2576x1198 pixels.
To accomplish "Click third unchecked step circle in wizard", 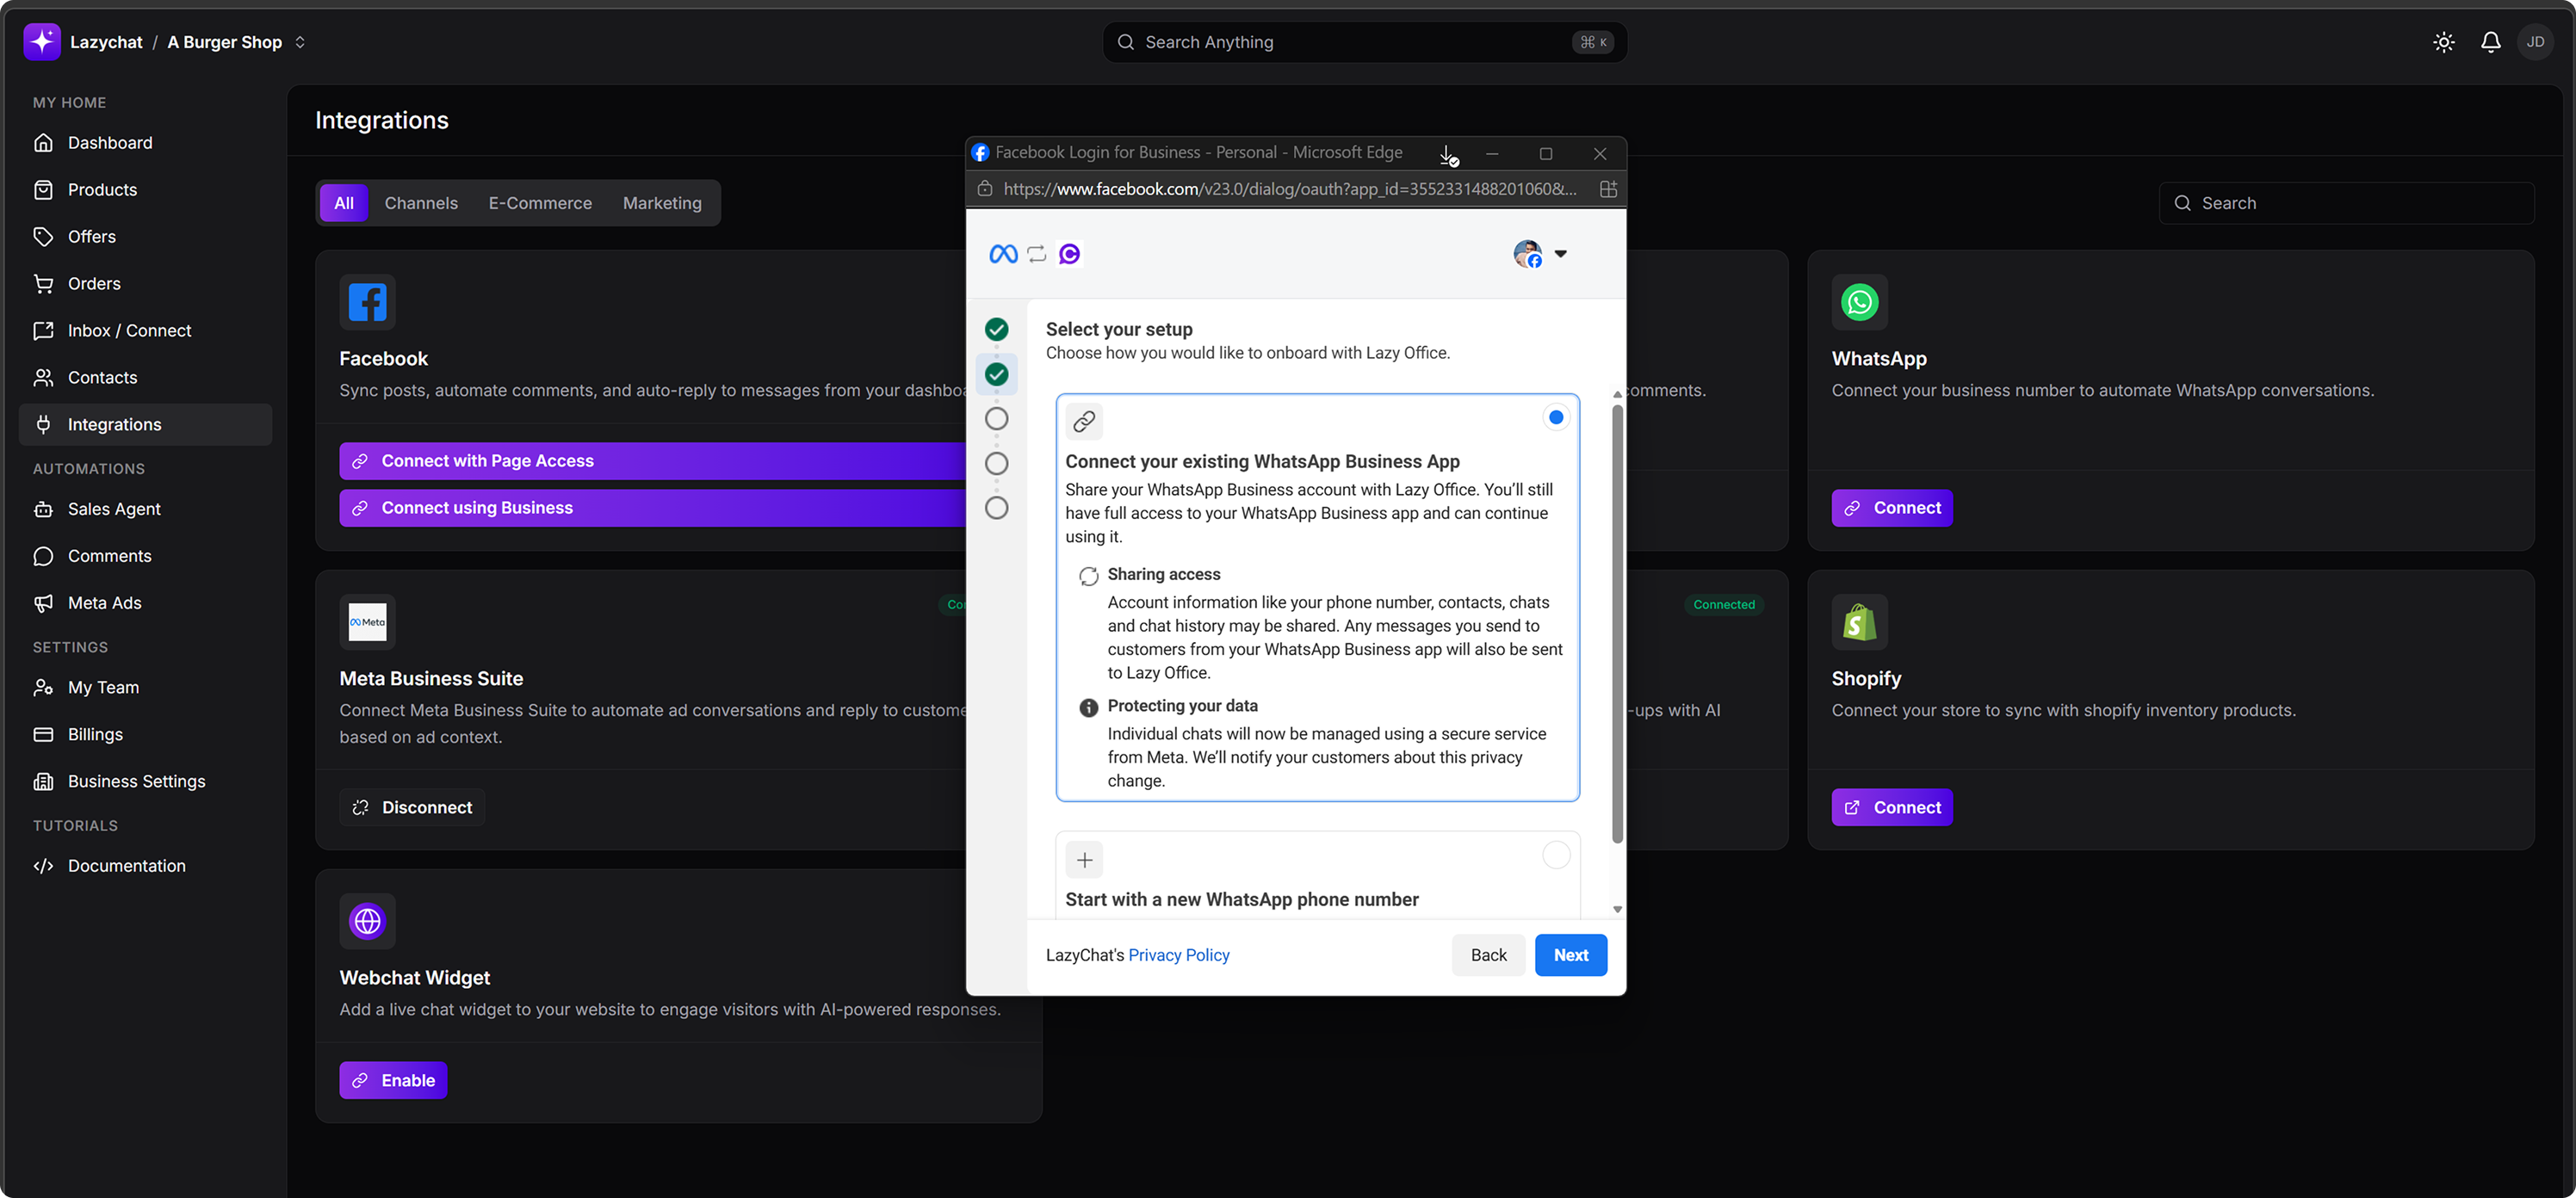I will coord(996,508).
